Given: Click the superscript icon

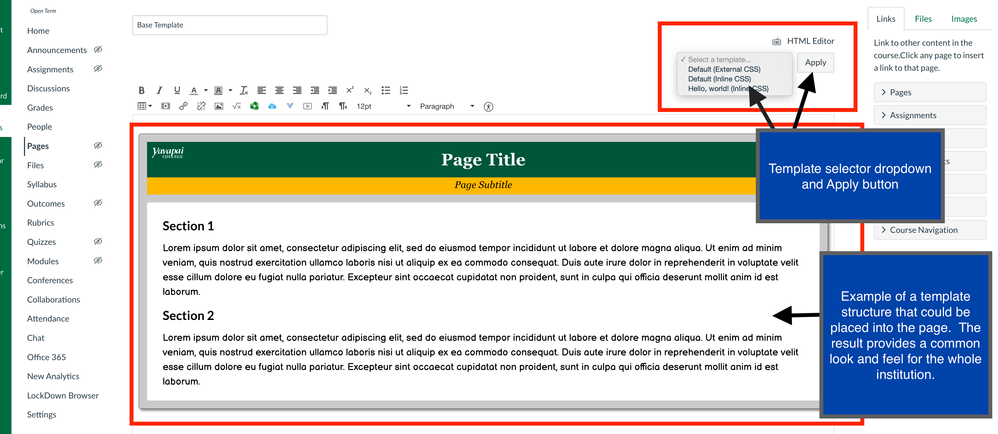Looking at the screenshot, I should click(350, 90).
